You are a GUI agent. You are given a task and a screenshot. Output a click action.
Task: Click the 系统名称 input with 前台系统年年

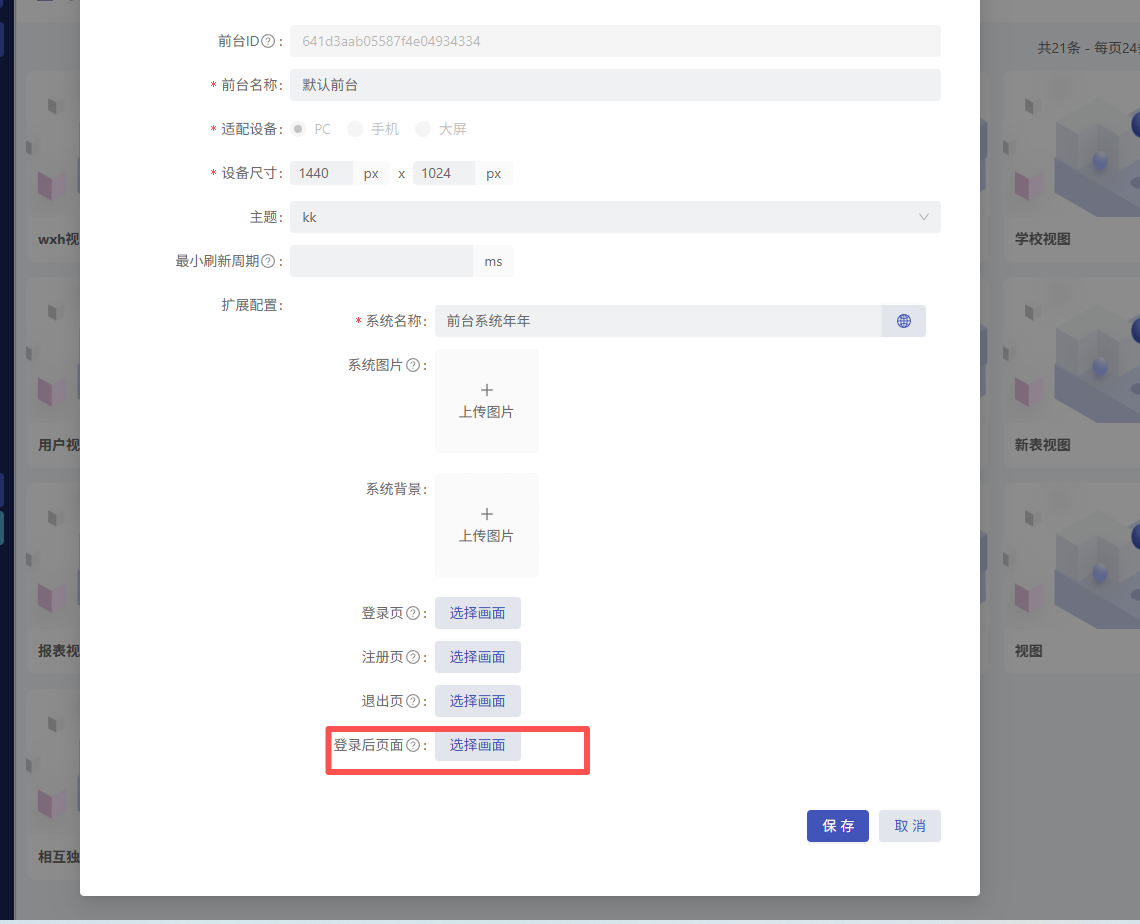(659, 321)
